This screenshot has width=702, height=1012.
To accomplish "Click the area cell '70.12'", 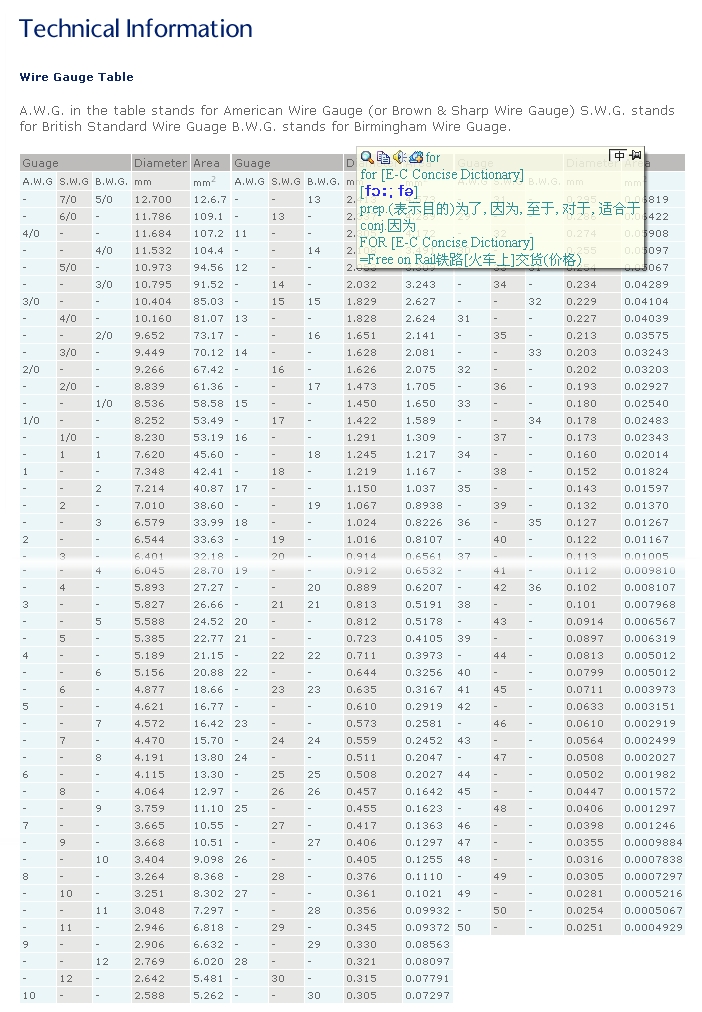I will pos(208,352).
